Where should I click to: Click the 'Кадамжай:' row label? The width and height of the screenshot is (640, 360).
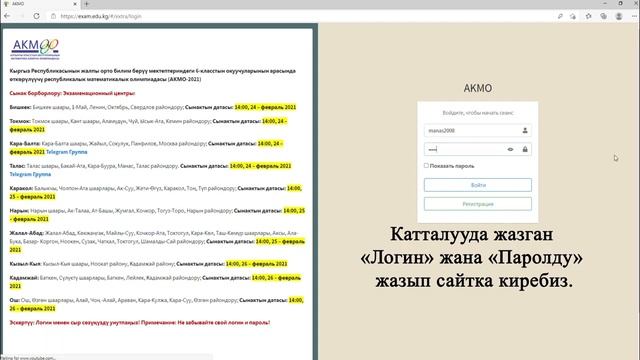(x=24, y=278)
